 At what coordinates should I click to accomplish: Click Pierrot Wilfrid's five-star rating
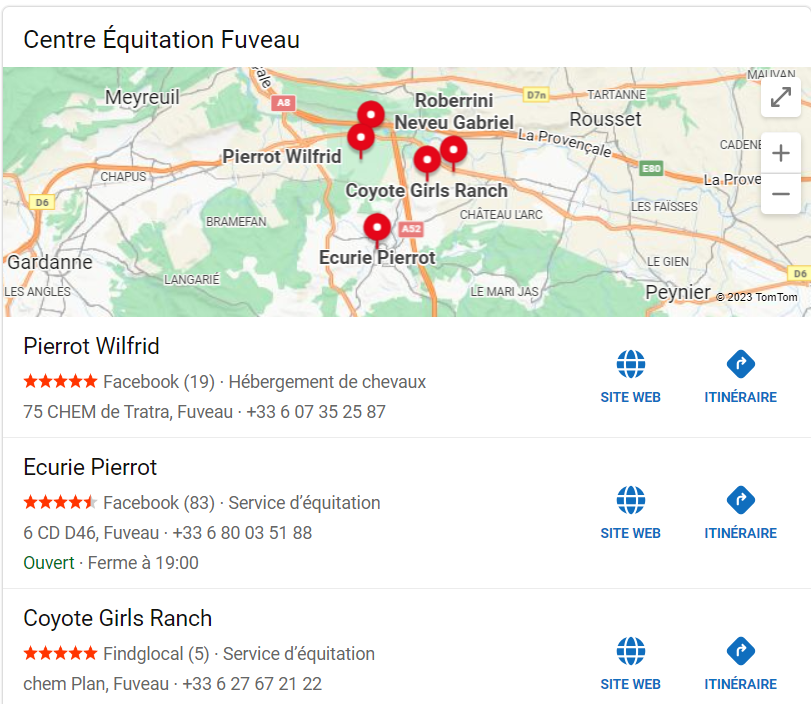click(60, 382)
